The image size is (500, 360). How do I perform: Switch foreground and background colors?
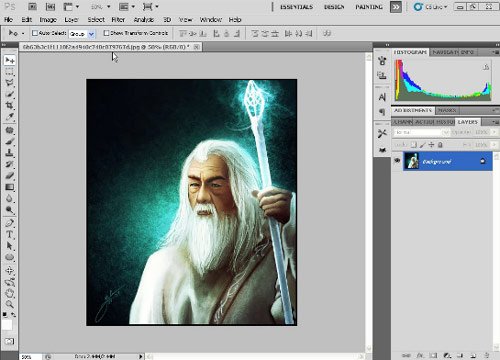click(x=13, y=314)
